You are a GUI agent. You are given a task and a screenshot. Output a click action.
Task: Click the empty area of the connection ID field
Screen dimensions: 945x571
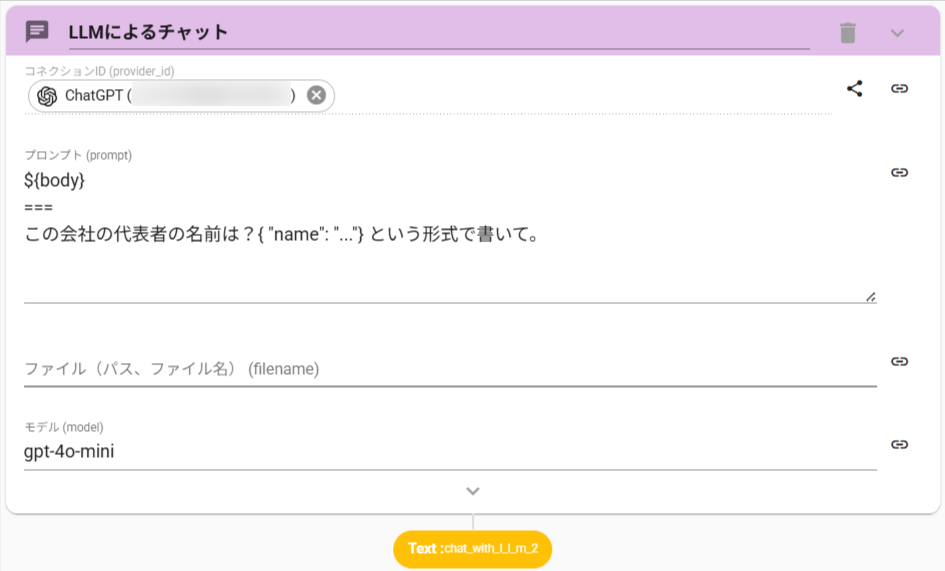coord(580,96)
